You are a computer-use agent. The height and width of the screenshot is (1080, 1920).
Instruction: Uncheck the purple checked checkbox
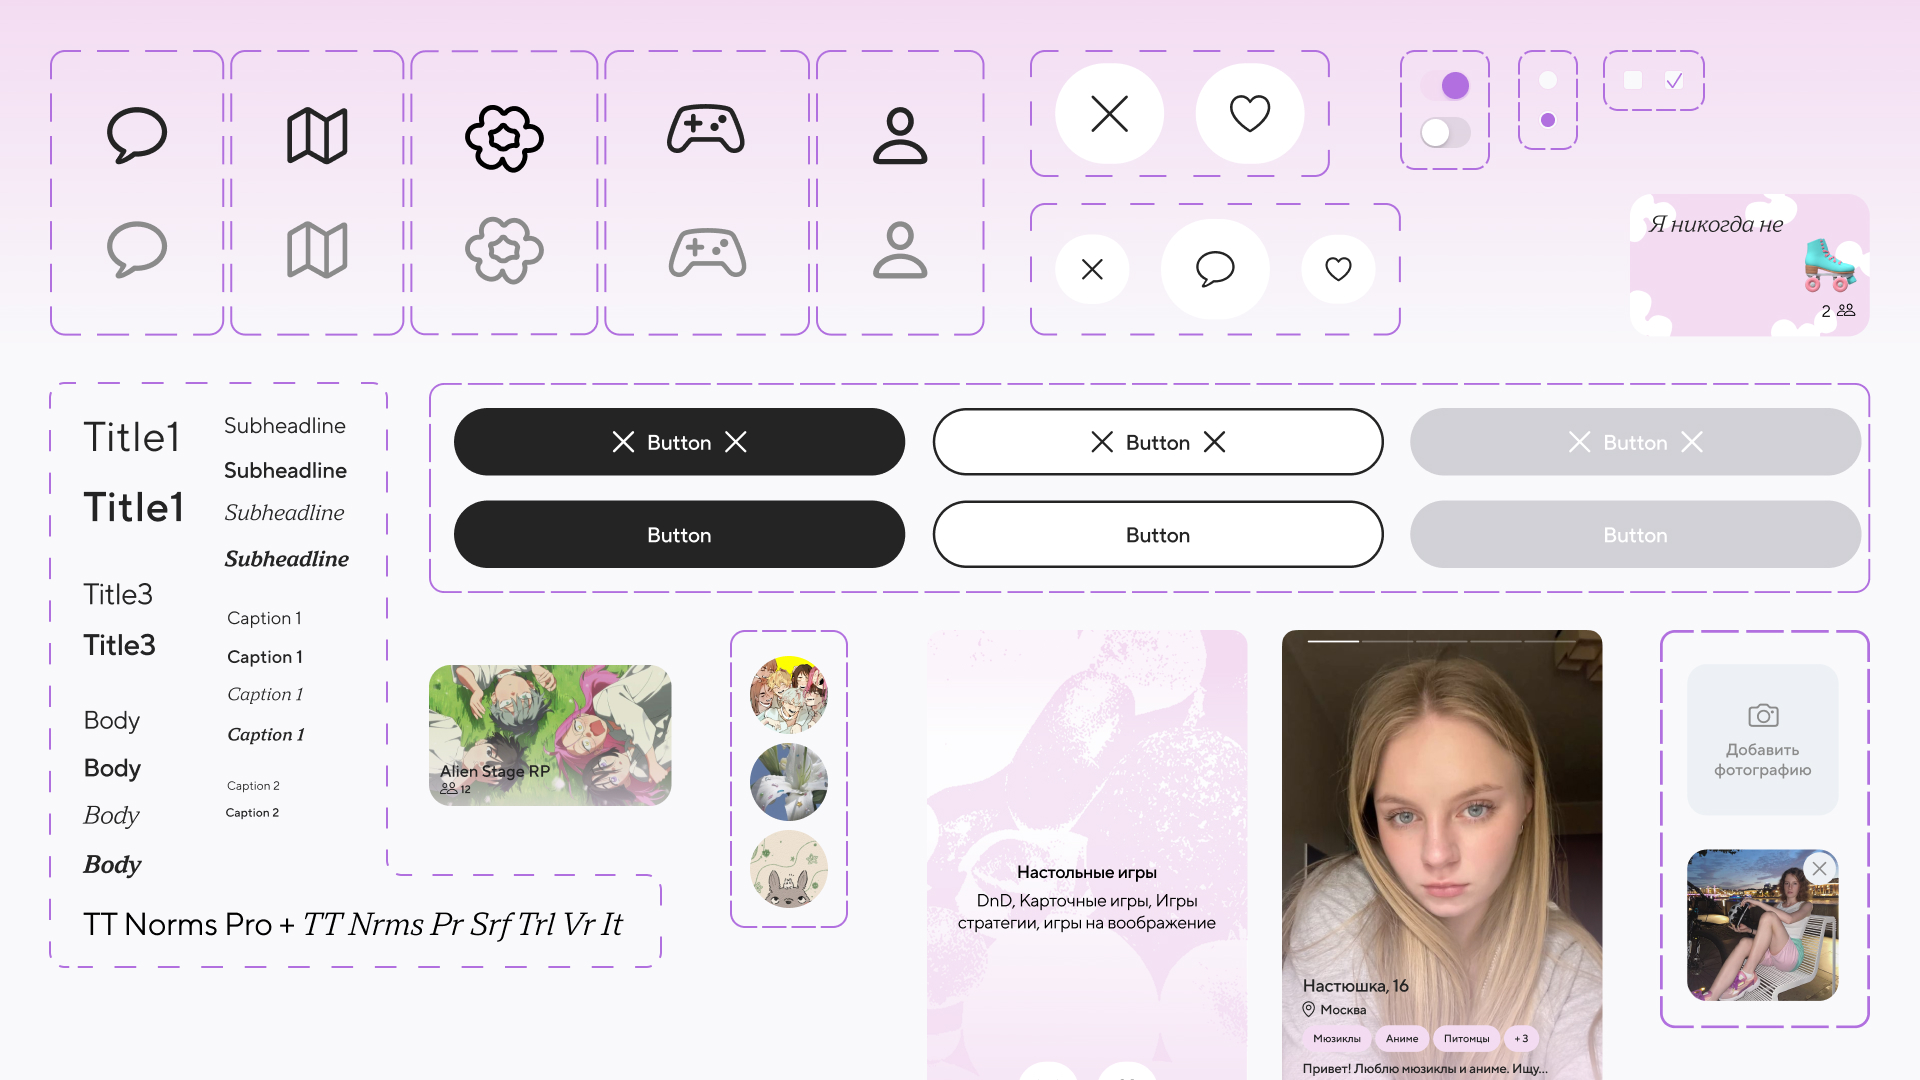tap(1674, 80)
